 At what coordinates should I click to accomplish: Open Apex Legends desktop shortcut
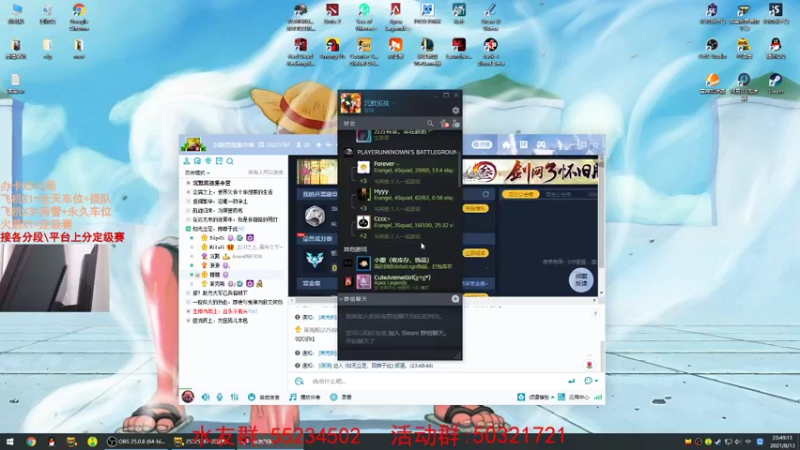(395, 17)
